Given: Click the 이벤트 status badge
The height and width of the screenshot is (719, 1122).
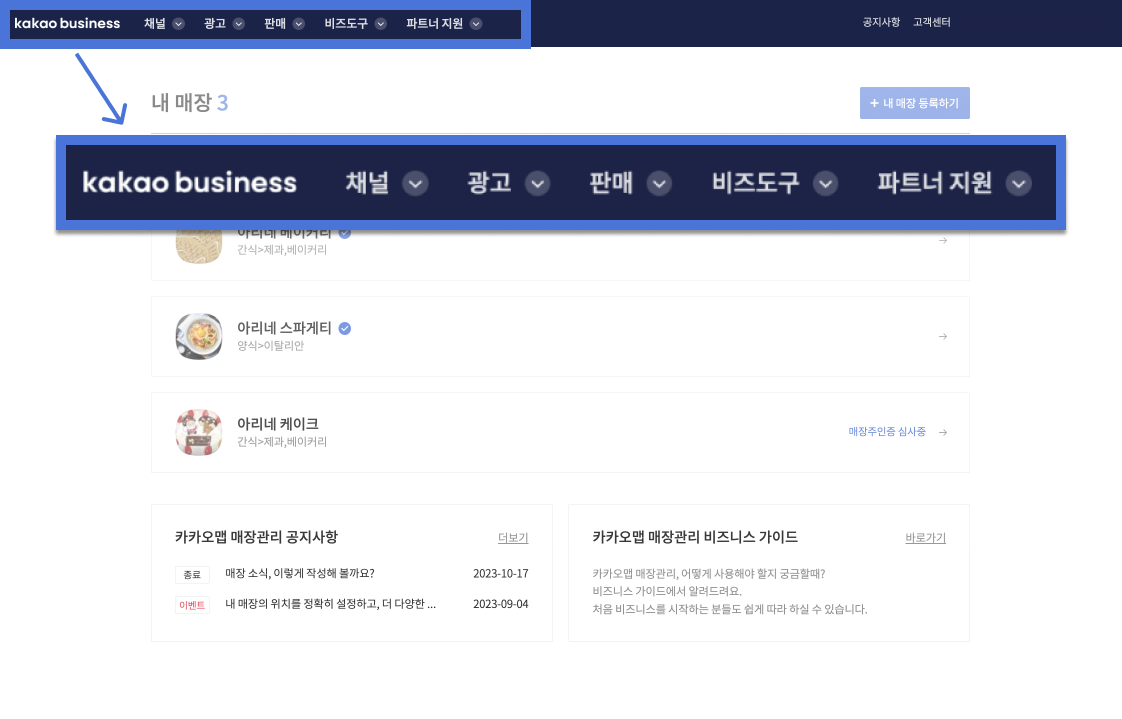Looking at the screenshot, I should pyautogui.click(x=192, y=605).
